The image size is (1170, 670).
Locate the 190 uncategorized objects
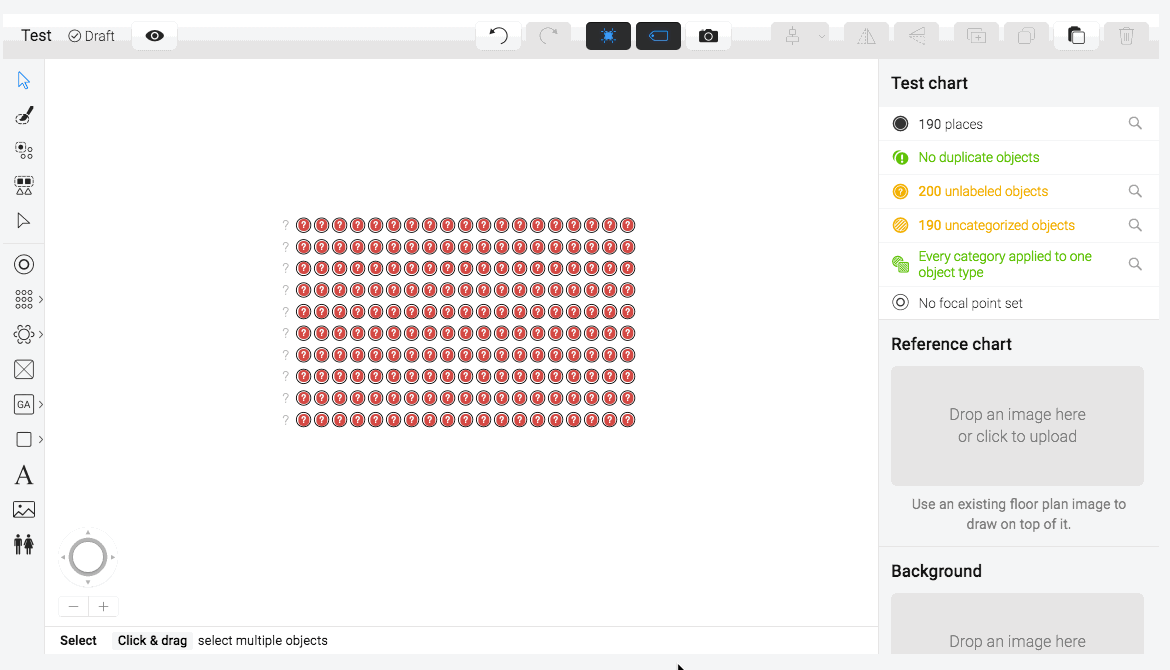click(x=1135, y=225)
